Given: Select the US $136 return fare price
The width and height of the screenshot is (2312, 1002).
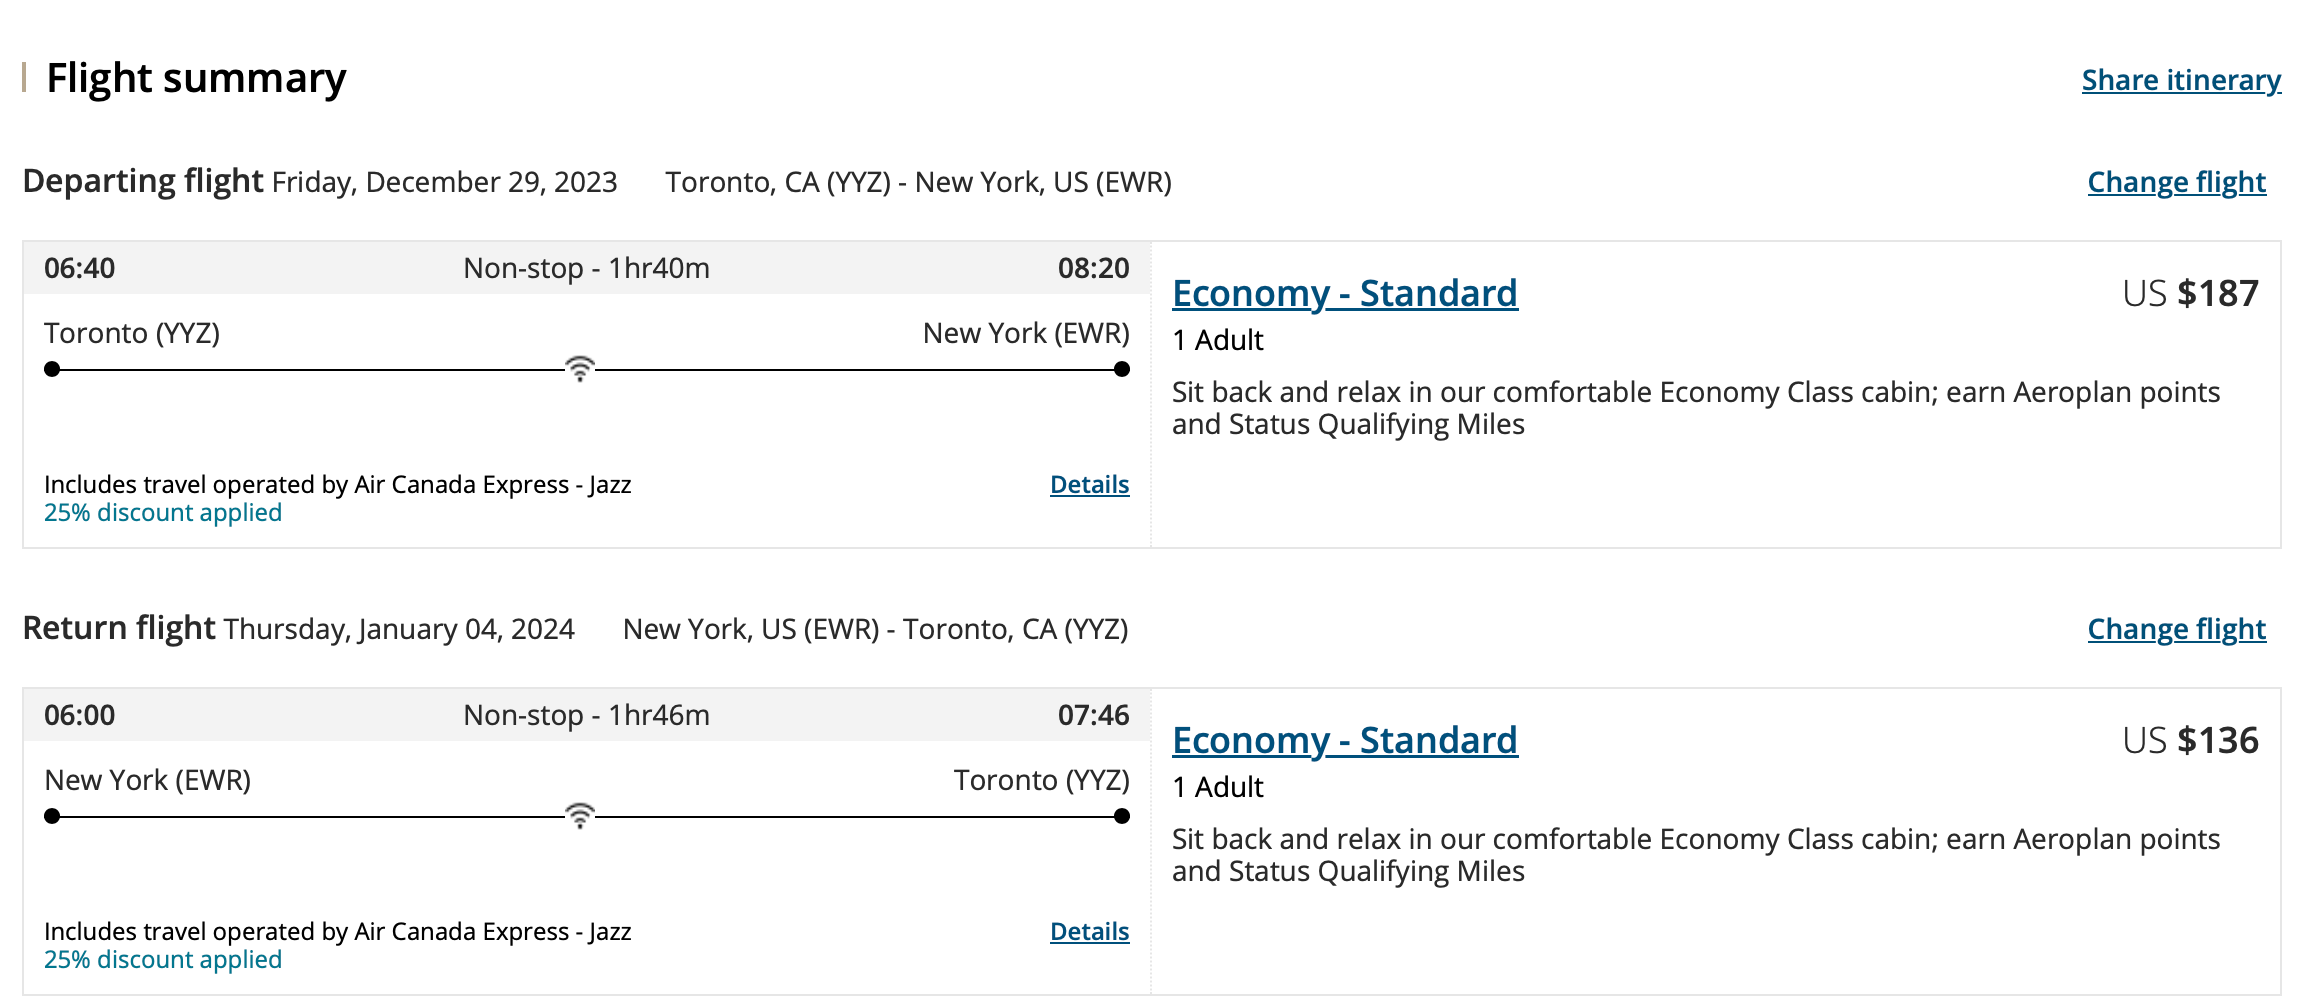Looking at the screenshot, I should 2190,740.
